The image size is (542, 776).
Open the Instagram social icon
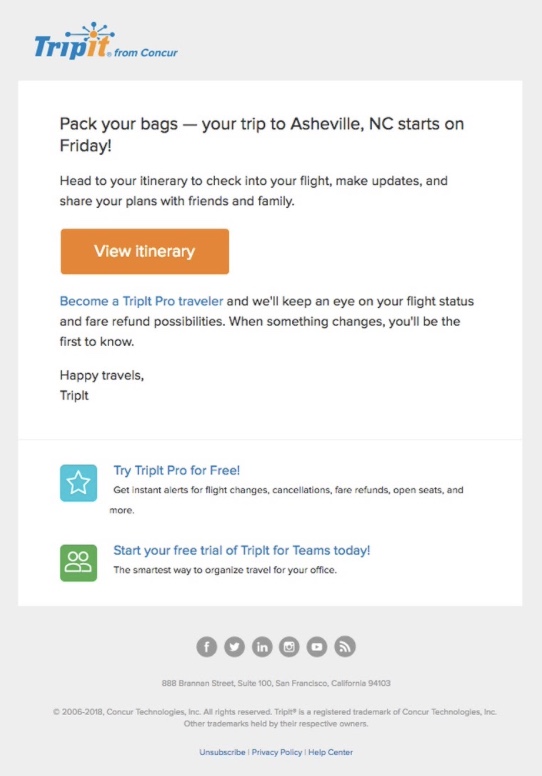289,646
